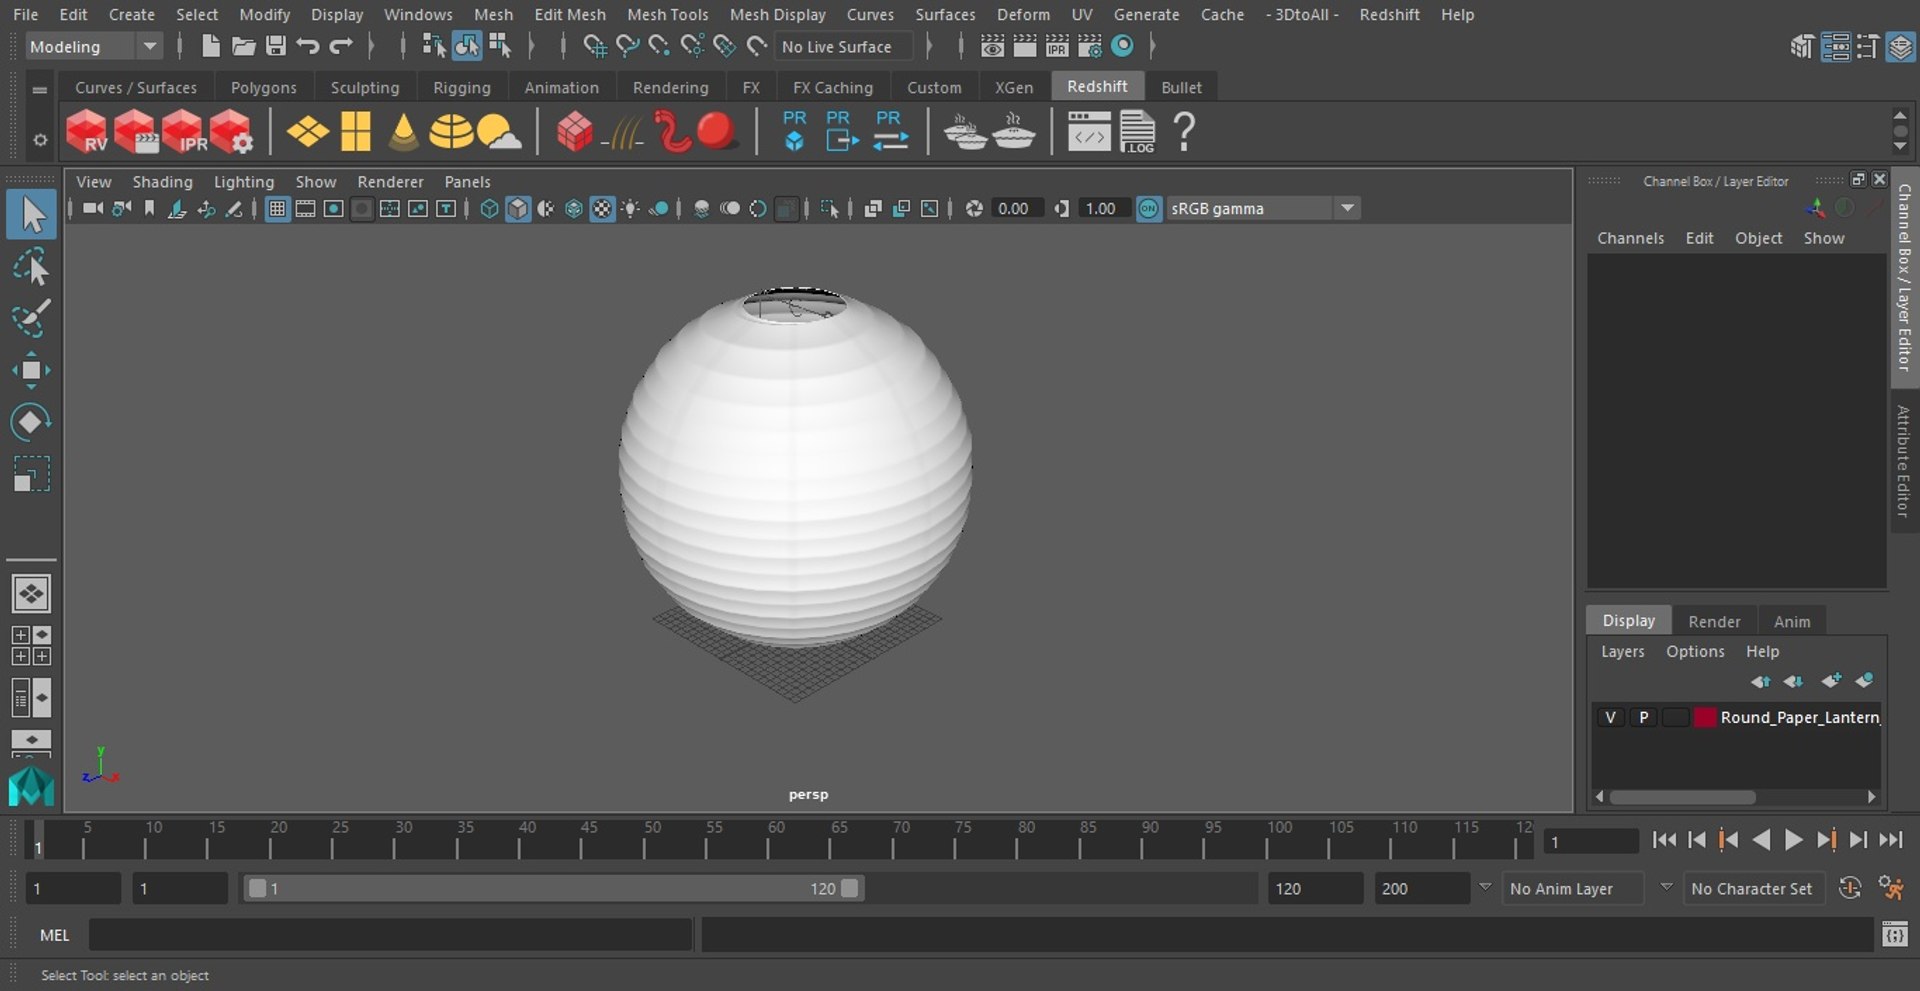Click the MEL command line input
1920x991 pixels.
(x=390, y=935)
